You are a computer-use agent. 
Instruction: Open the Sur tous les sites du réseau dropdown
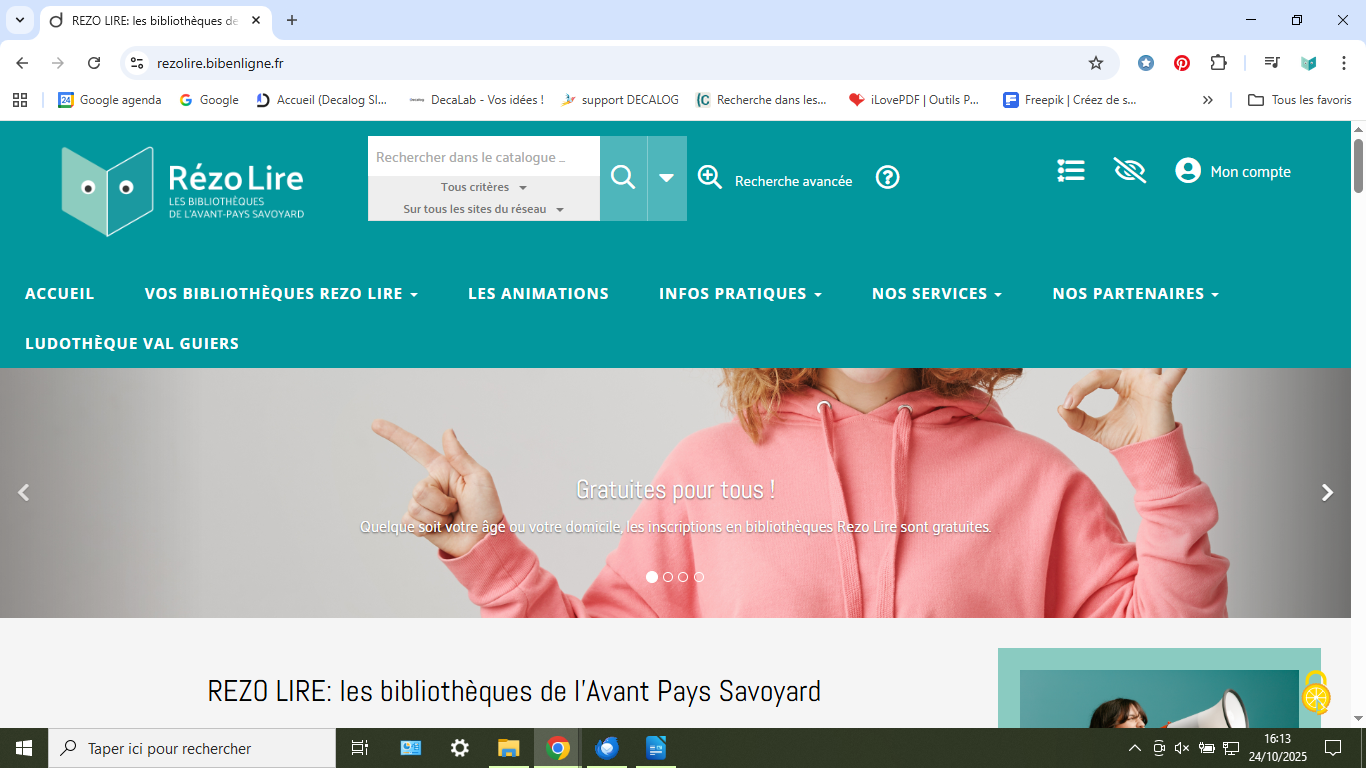coord(484,209)
